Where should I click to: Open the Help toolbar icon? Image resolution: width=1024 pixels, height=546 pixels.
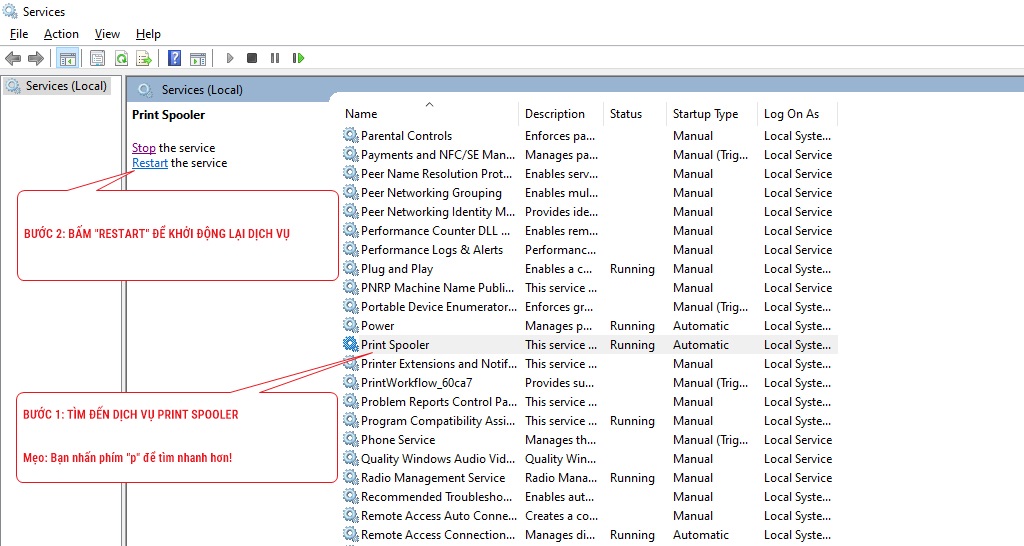(x=174, y=58)
